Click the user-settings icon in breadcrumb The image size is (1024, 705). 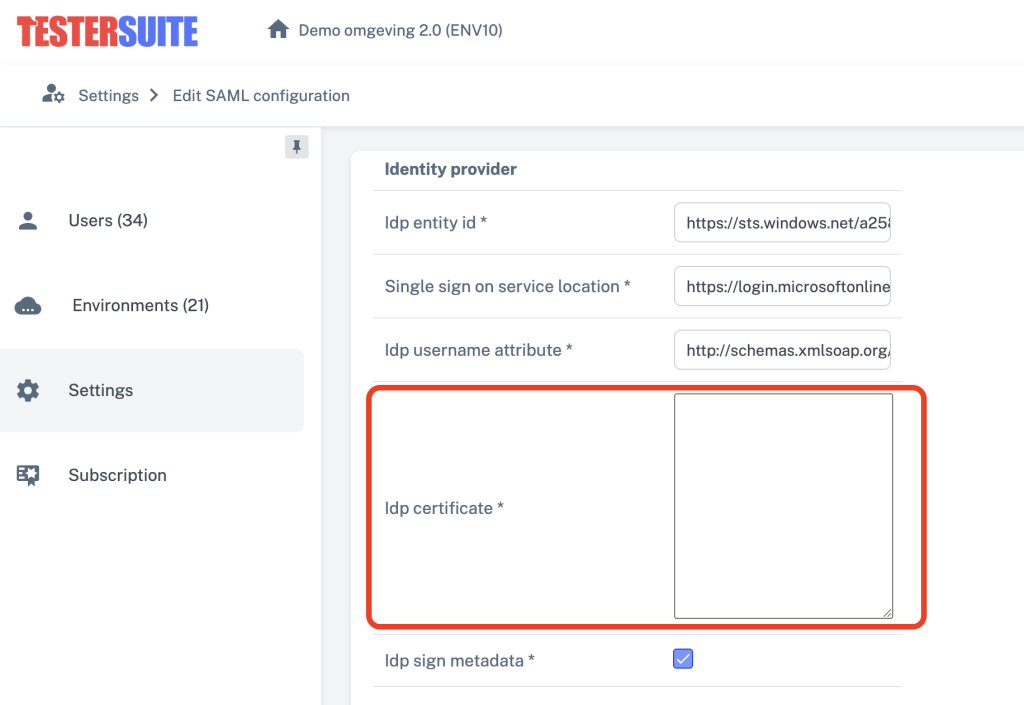[x=53, y=95]
